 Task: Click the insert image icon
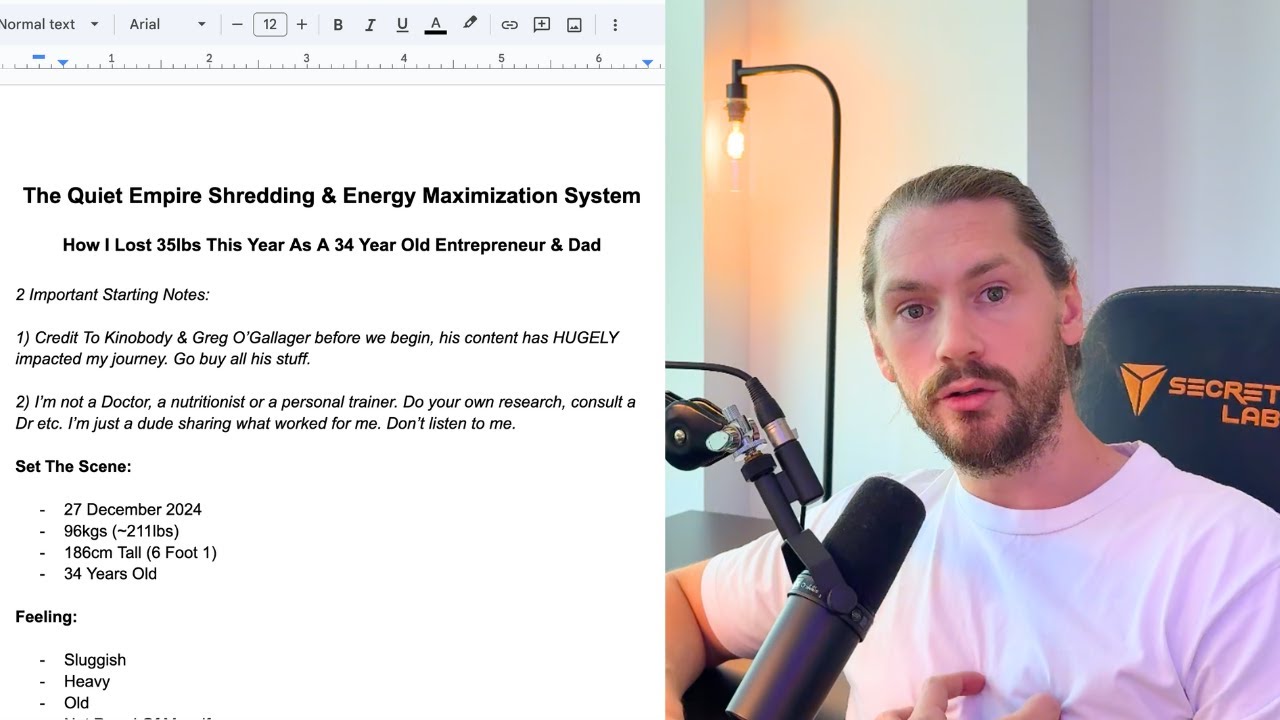(x=574, y=24)
